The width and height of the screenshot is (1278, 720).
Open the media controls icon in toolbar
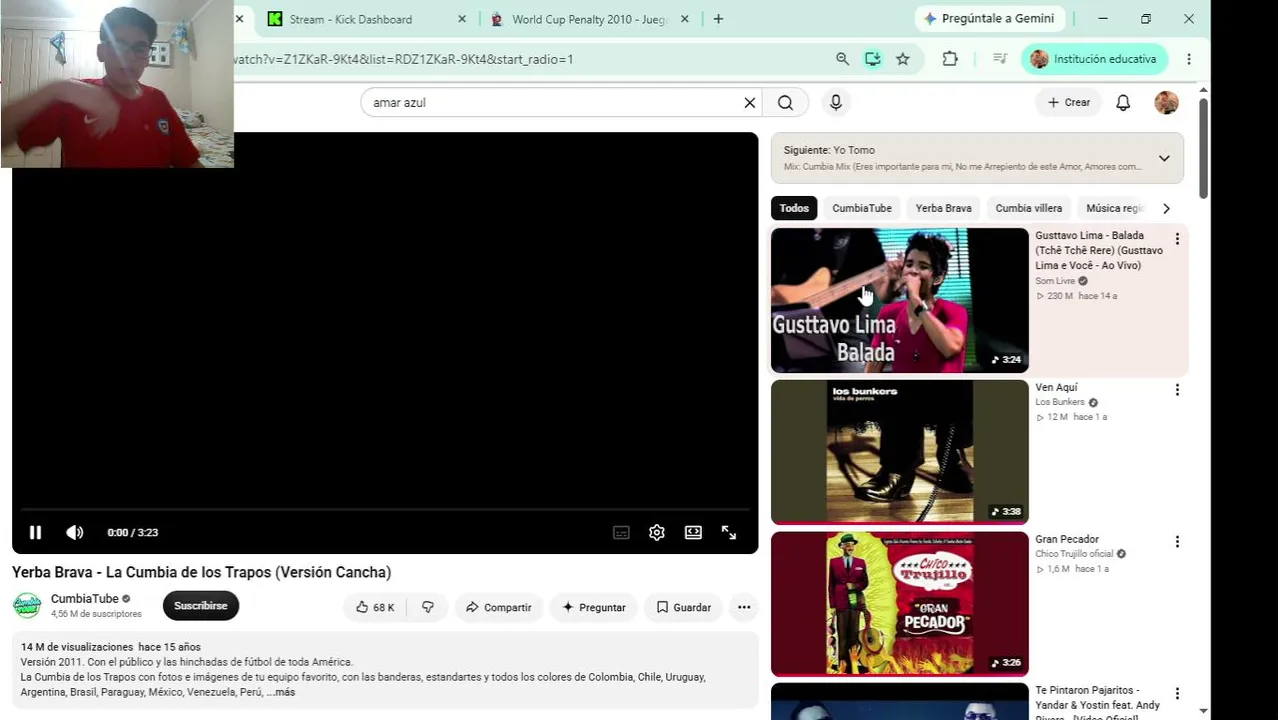click(x=999, y=59)
